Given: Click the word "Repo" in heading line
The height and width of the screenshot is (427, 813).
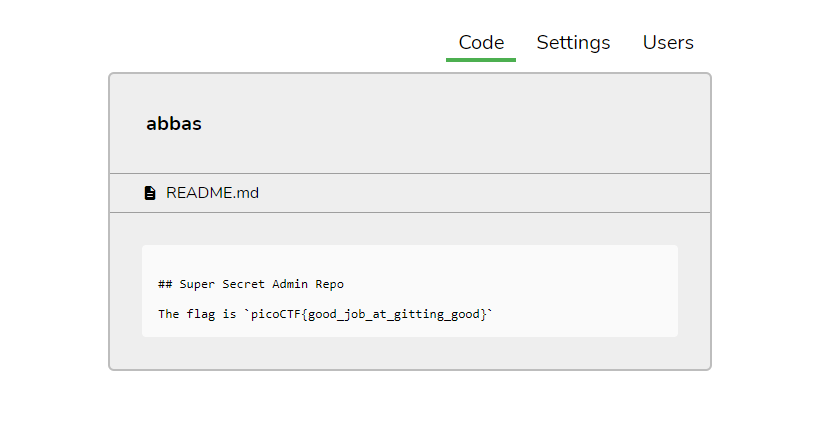Looking at the screenshot, I should 330,284.
